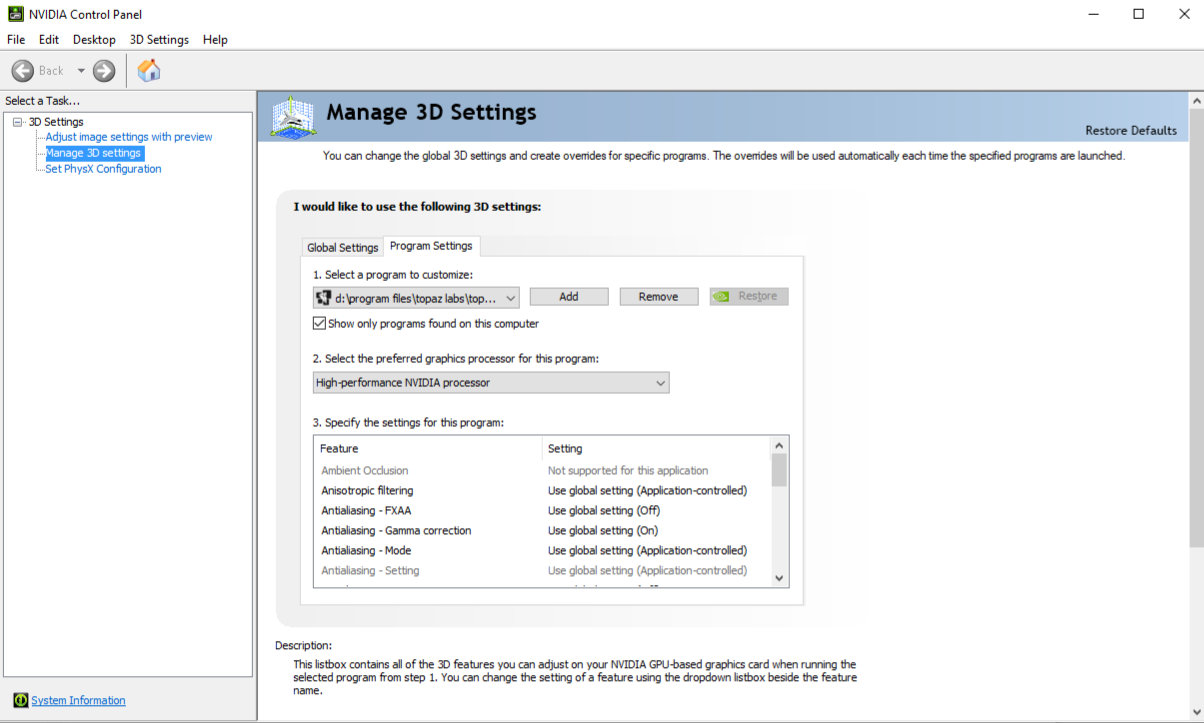Click the NVIDIA Control Panel title icon
This screenshot has width=1204, height=723.
(x=15, y=14)
